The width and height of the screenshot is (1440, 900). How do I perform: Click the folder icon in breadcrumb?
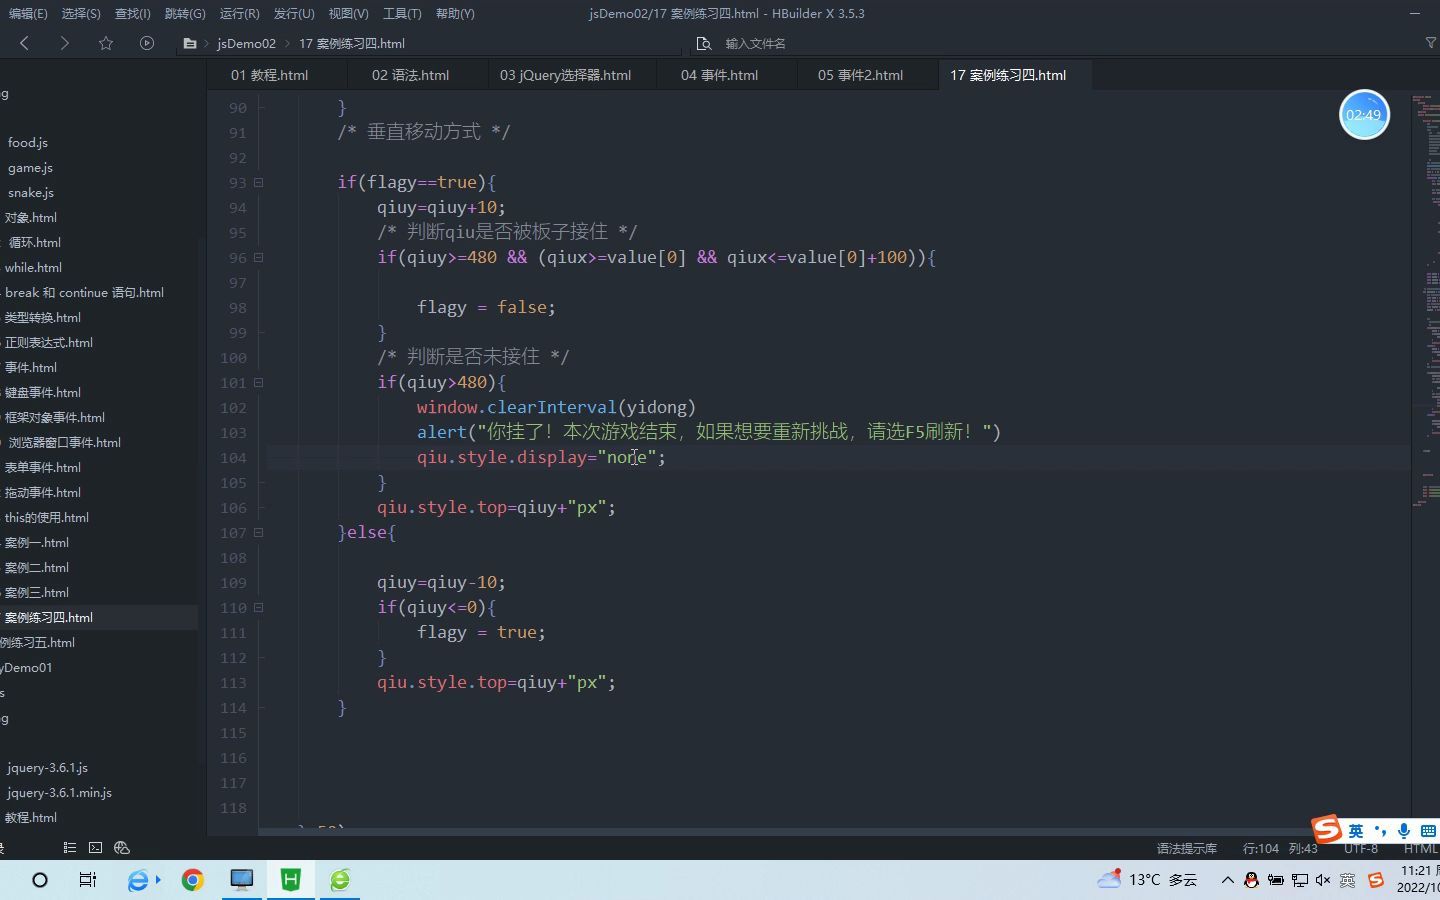[x=190, y=43]
